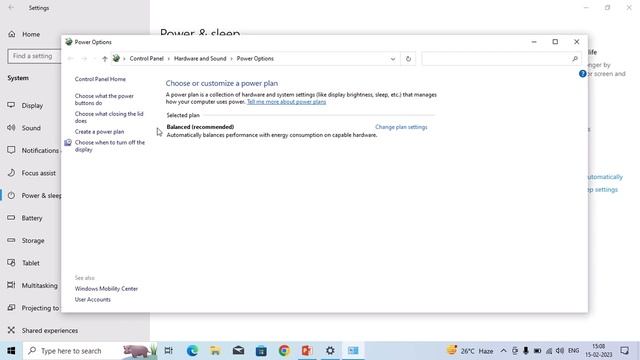Open Change plan settings for Balanced

(x=401, y=127)
